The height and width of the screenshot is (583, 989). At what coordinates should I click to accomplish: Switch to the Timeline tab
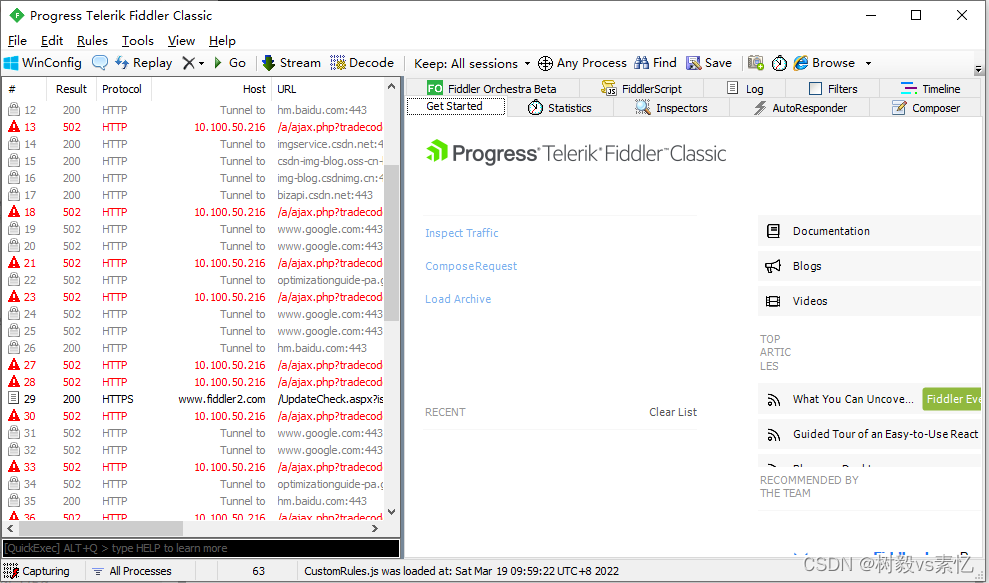[930, 88]
